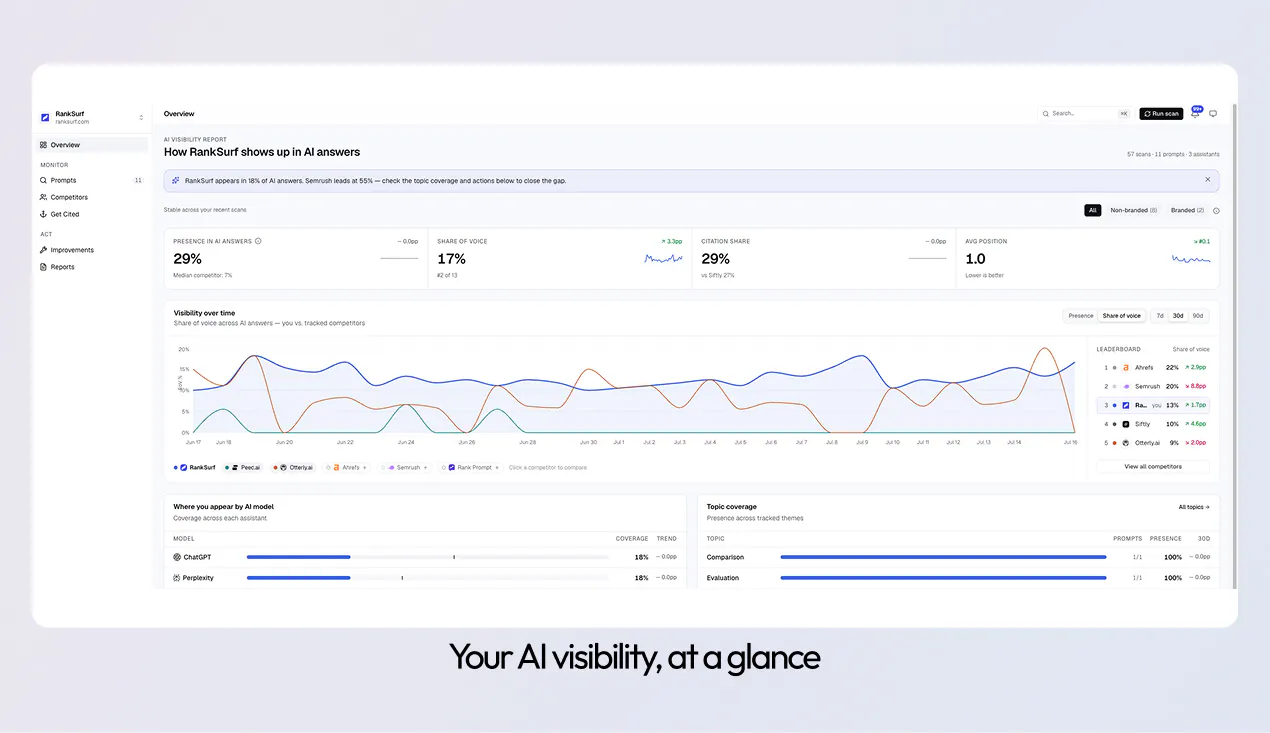
Task: Switch chart to Share of voice view
Action: (x=1121, y=316)
